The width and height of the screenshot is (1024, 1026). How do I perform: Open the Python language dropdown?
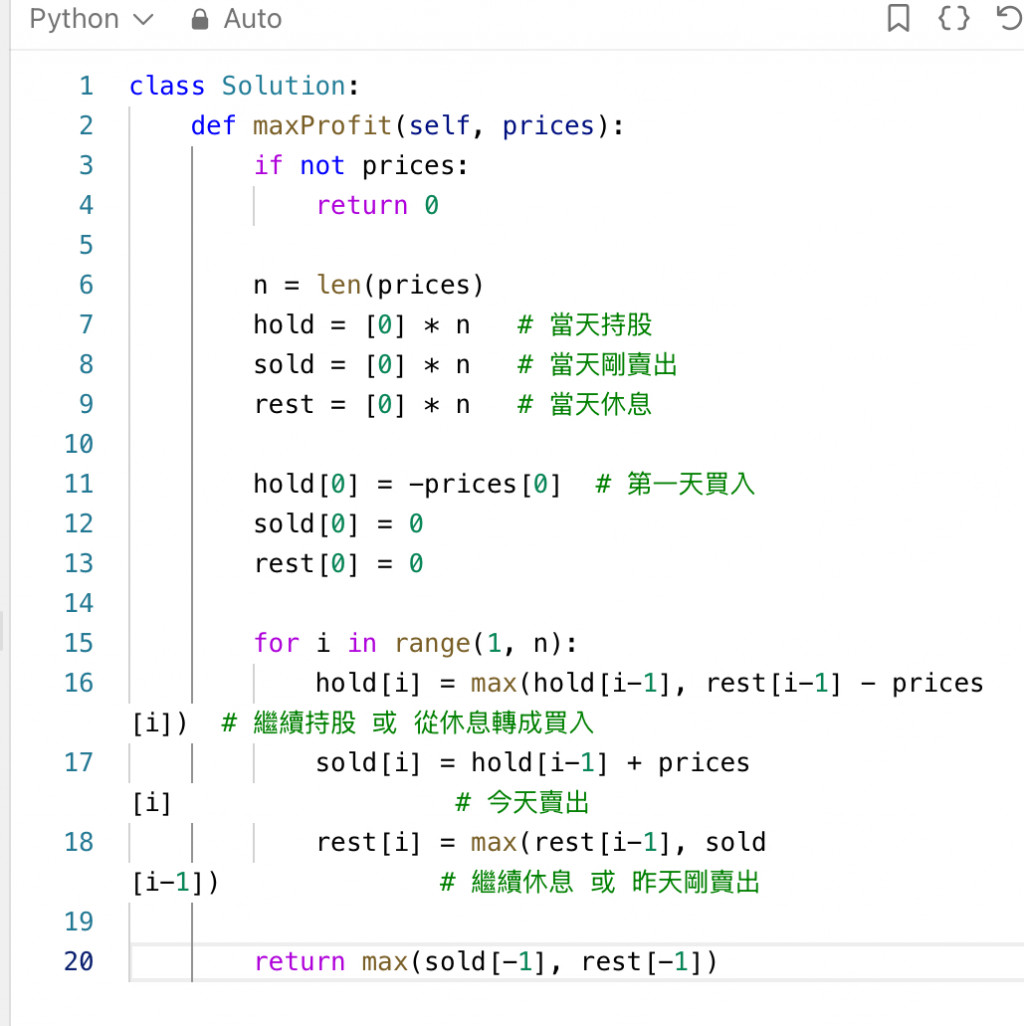(91, 19)
